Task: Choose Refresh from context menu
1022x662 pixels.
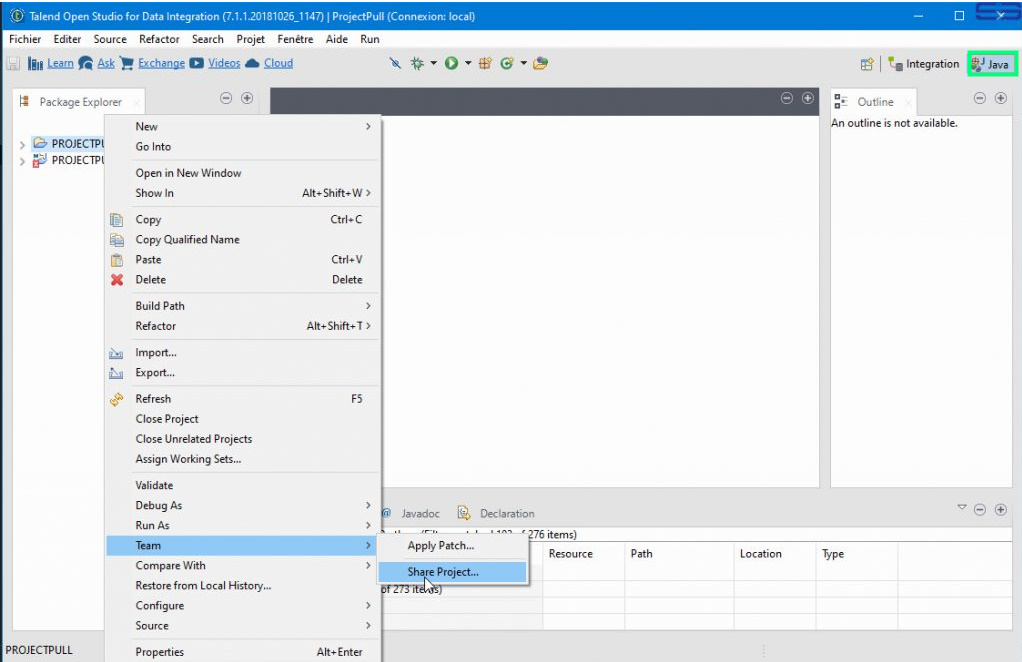Action: pos(242,399)
